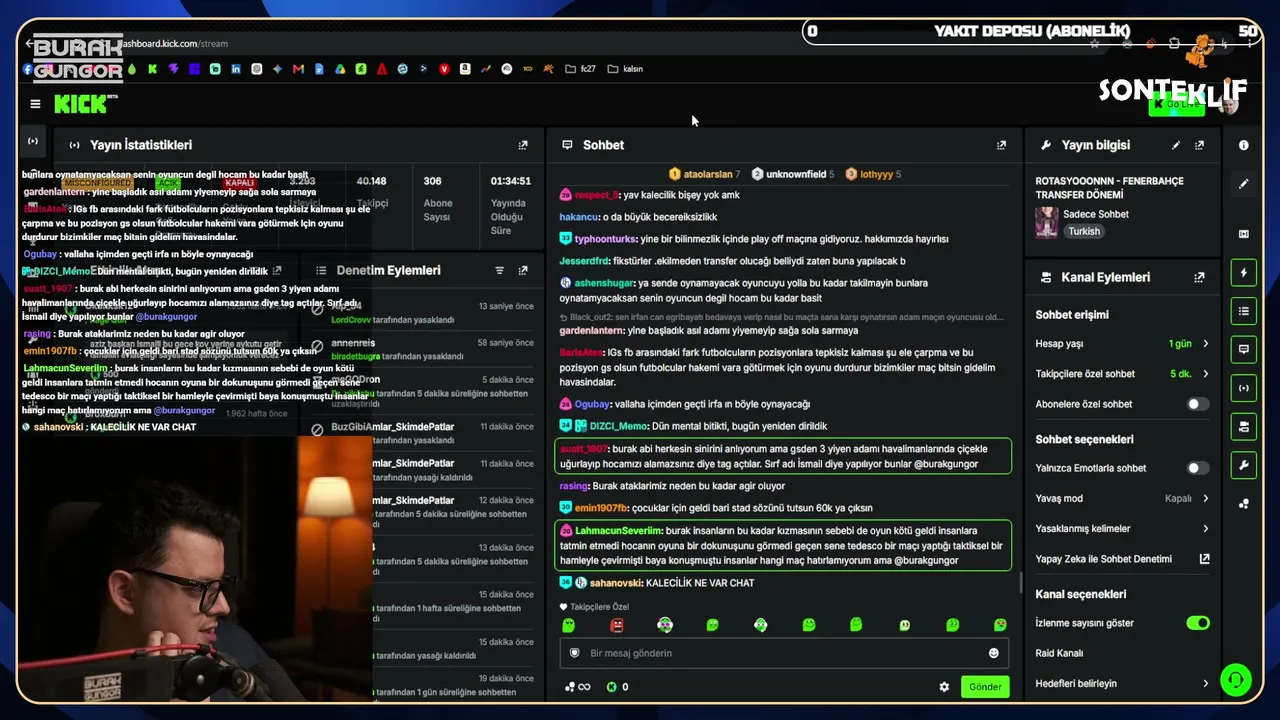Toggle Yalnızca Emotlarla sohbet switch

[1197, 468]
